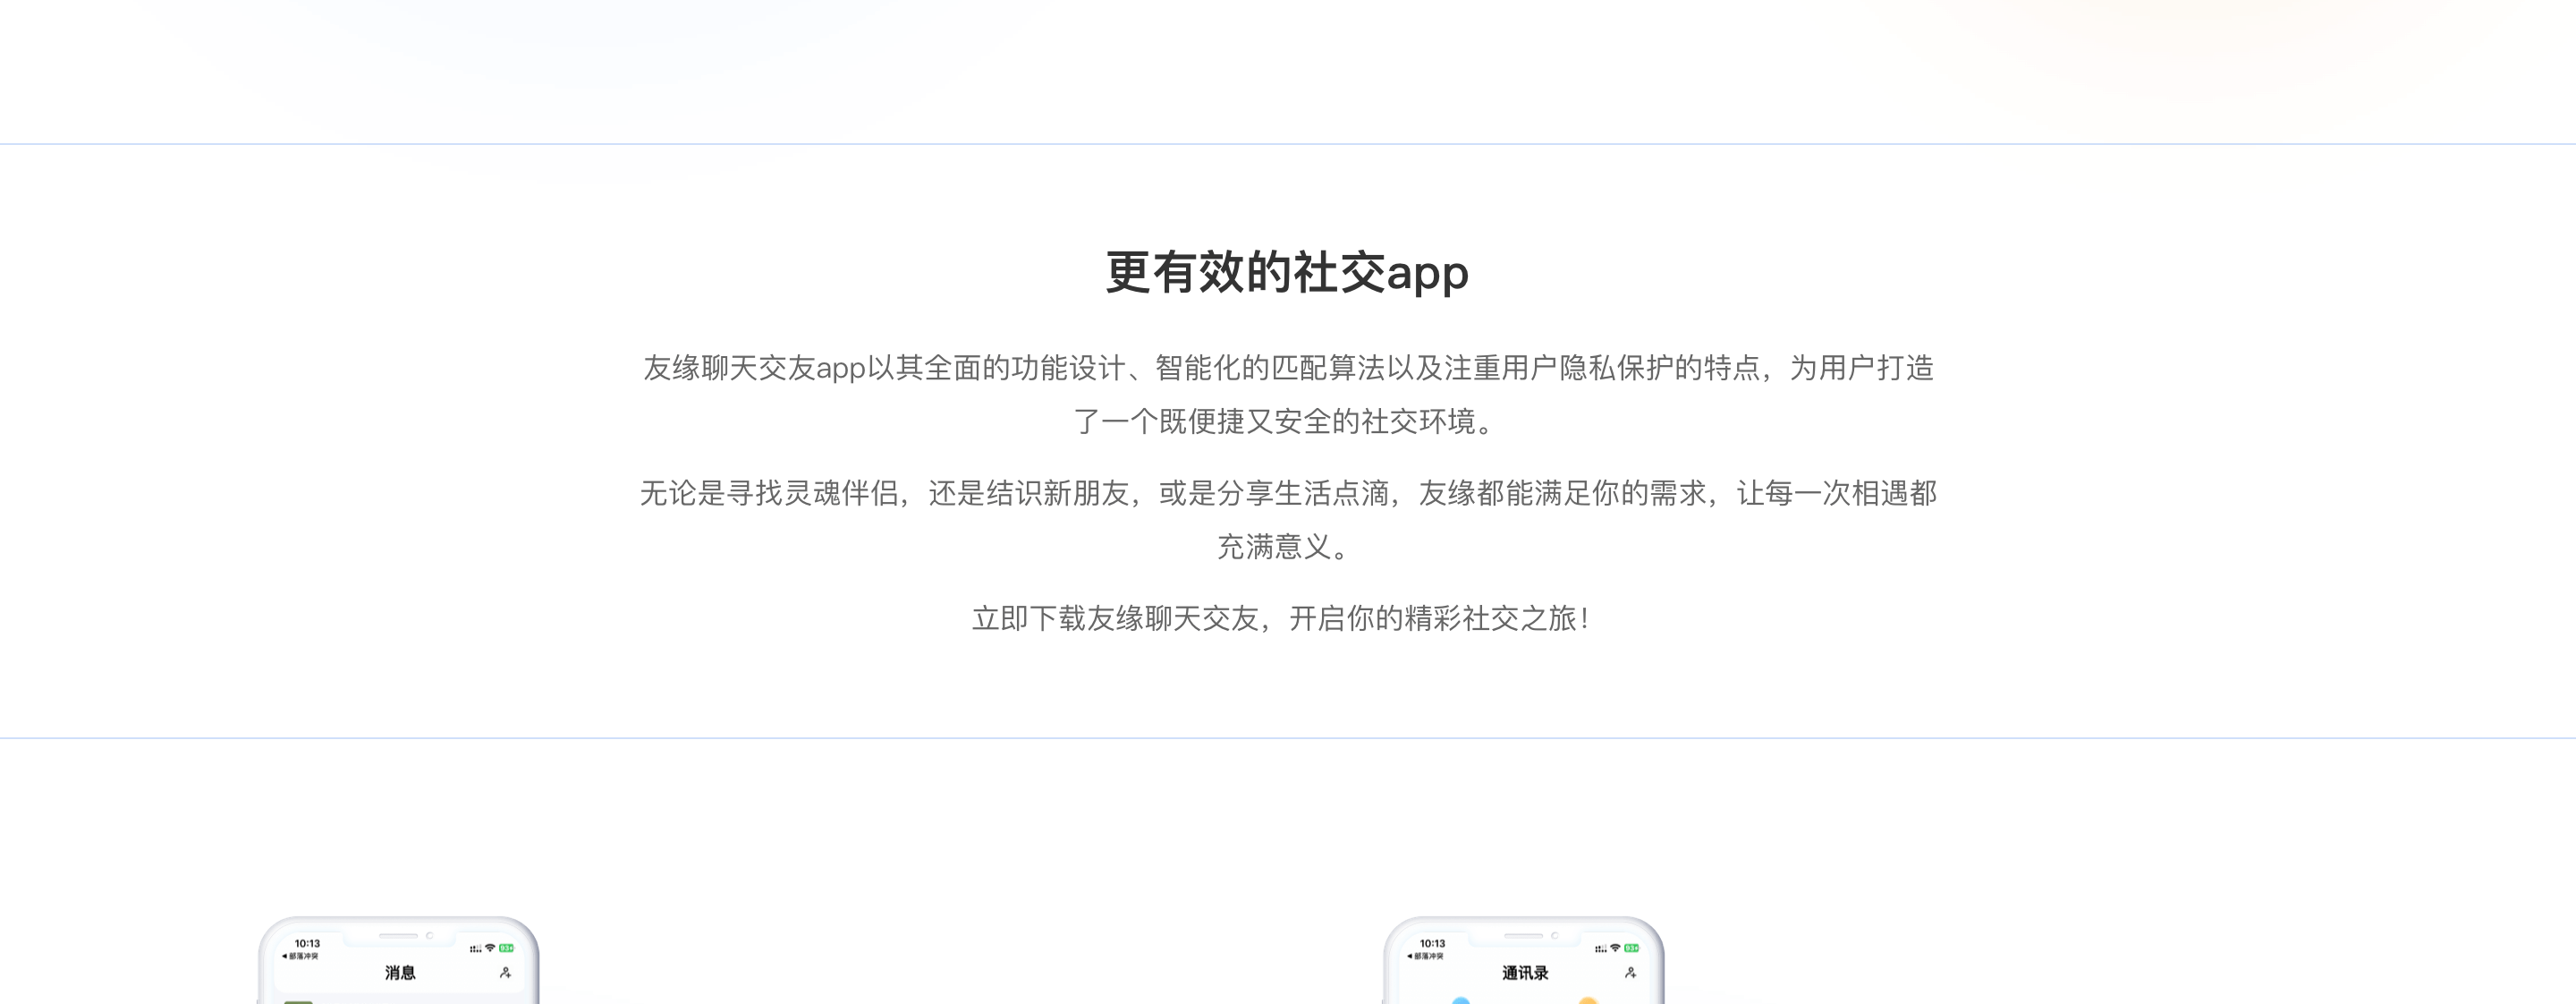Click the add friend icon in 消息 screen
Image resolution: width=2576 pixels, height=1004 pixels.
[x=506, y=973]
